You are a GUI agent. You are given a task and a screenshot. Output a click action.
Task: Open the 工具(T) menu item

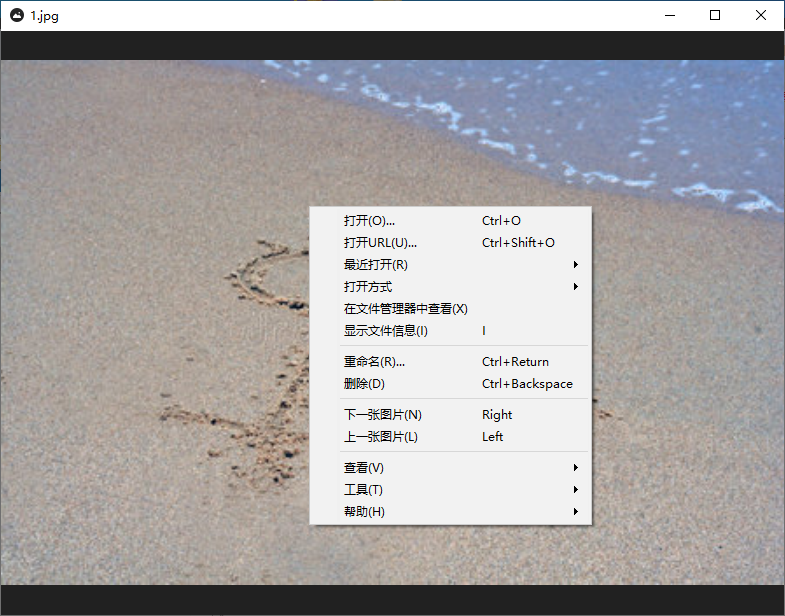click(363, 490)
